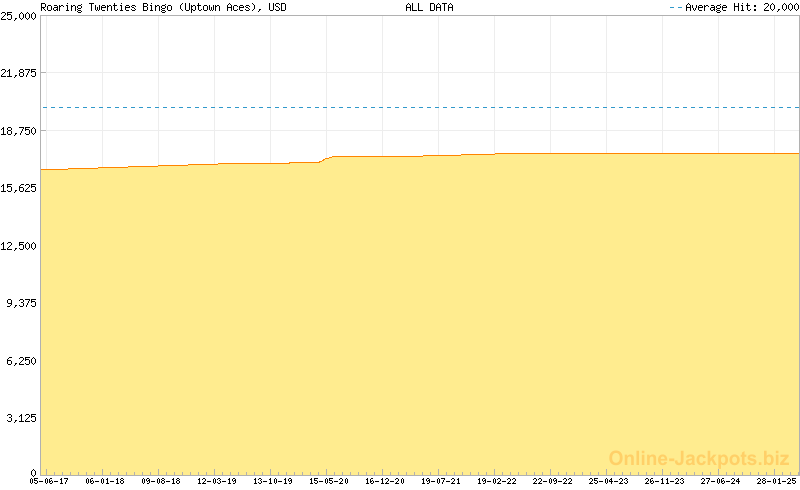Select the 28-01-25 date label
Screen dimensions: 800x490
(776, 481)
